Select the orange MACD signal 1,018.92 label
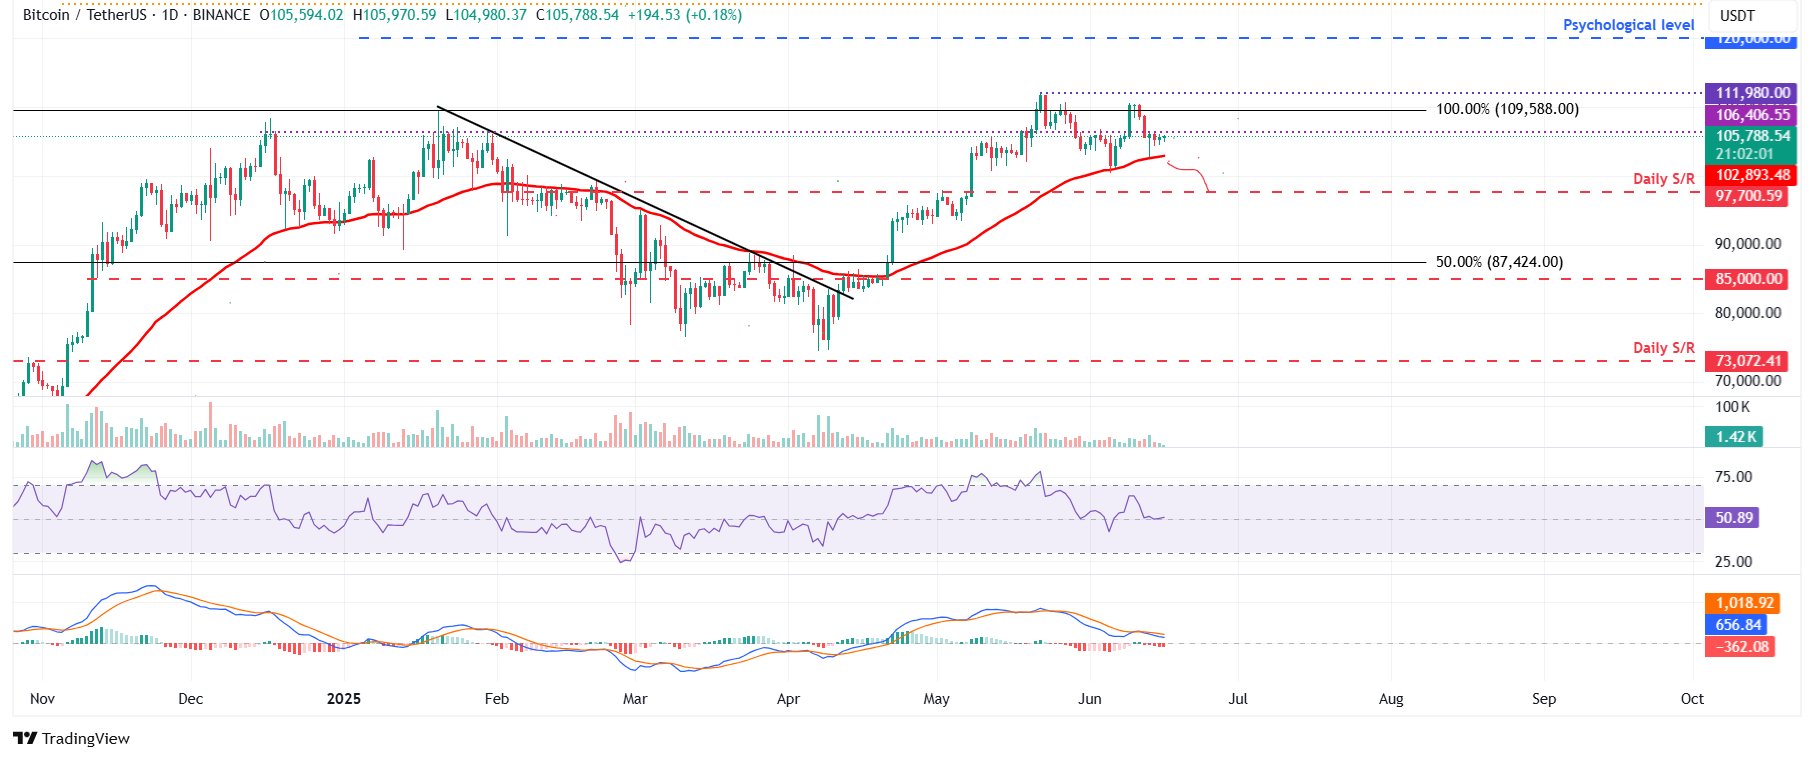The width and height of the screenshot is (1814, 760). pos(1743,603)
